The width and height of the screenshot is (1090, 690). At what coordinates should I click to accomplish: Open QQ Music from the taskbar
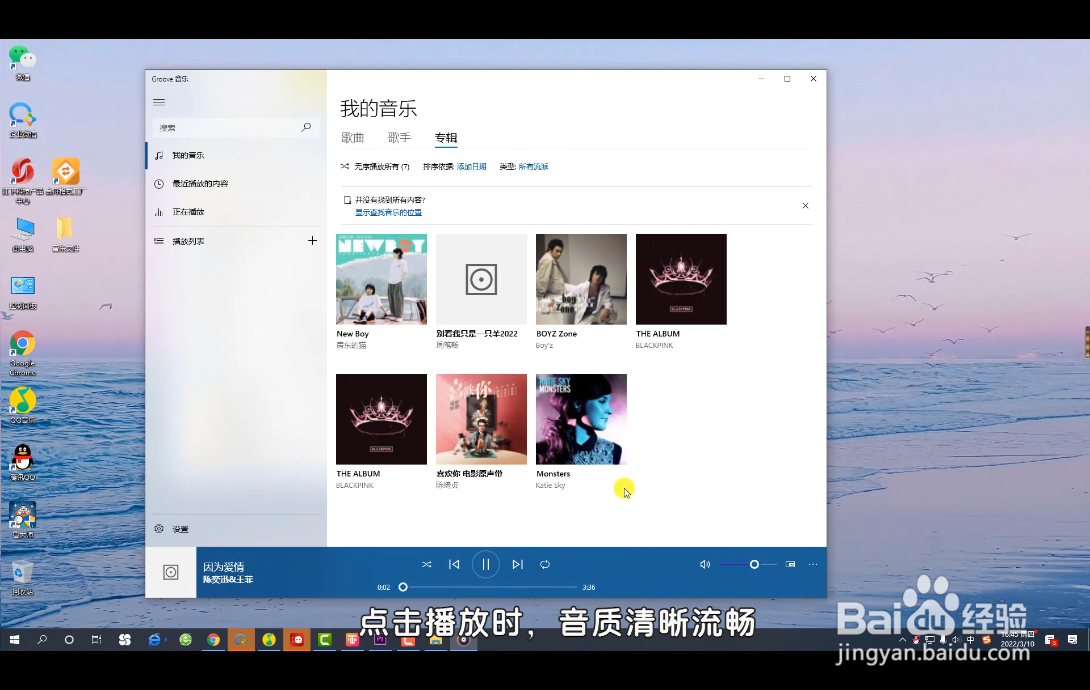[269, 640]
